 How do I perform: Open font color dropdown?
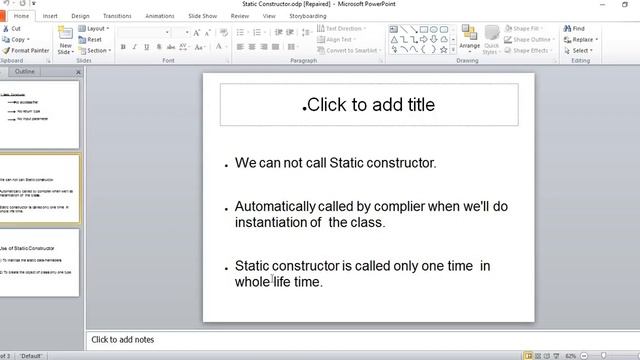(226, 47)
